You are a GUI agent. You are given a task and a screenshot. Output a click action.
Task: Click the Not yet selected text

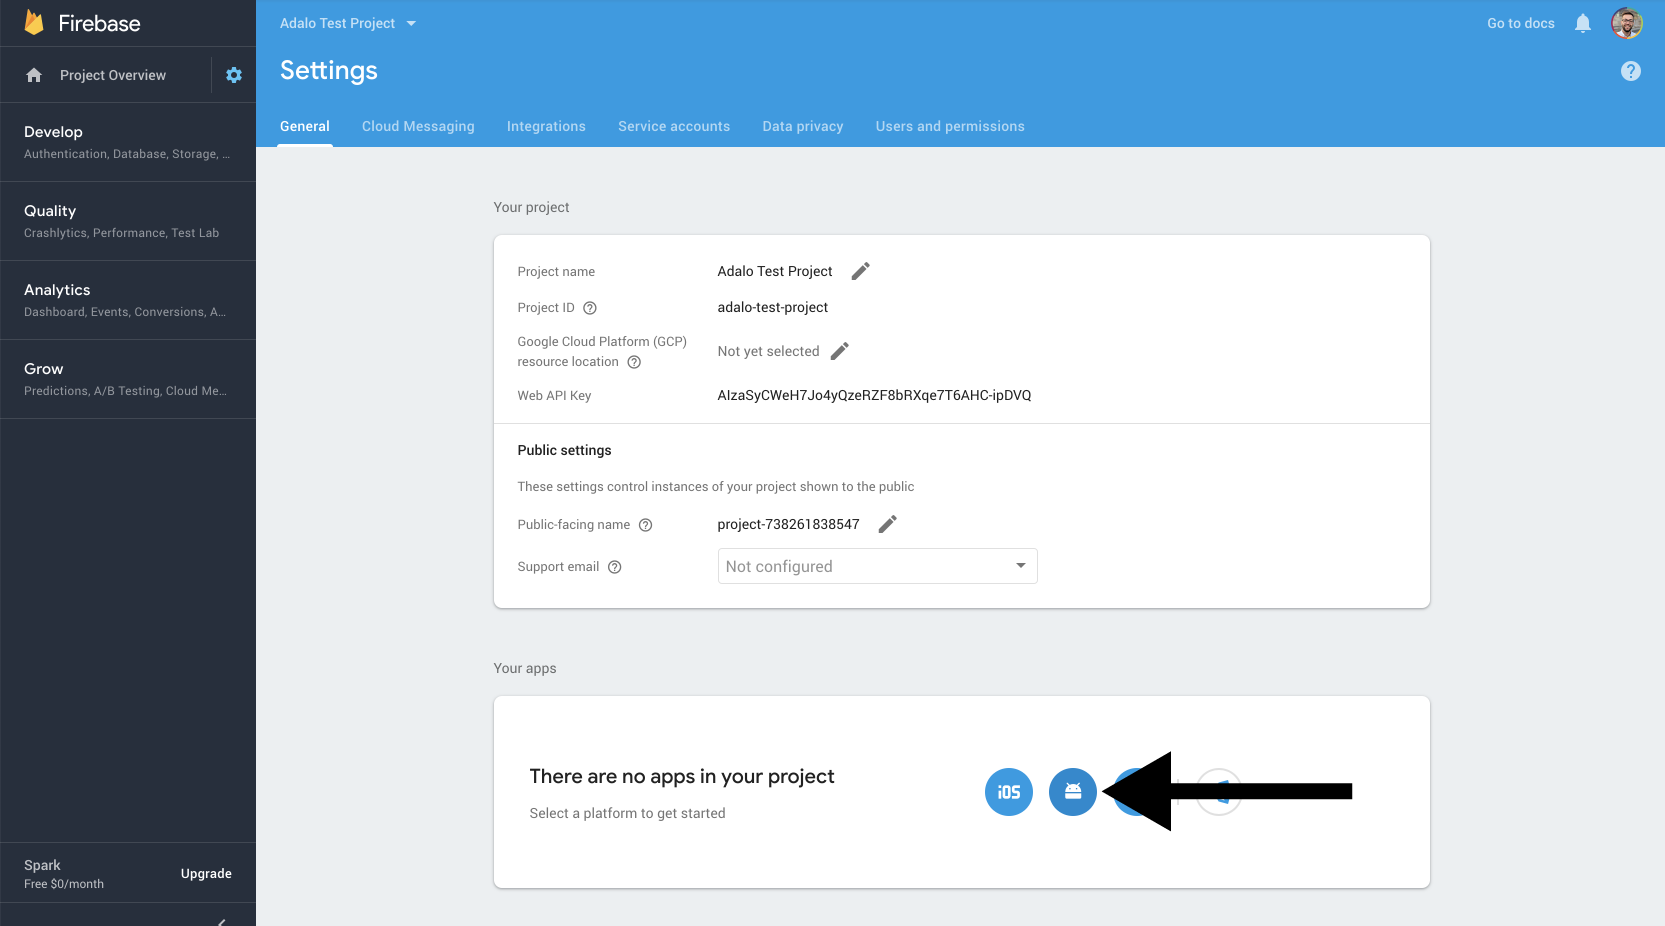click(768, 351)
